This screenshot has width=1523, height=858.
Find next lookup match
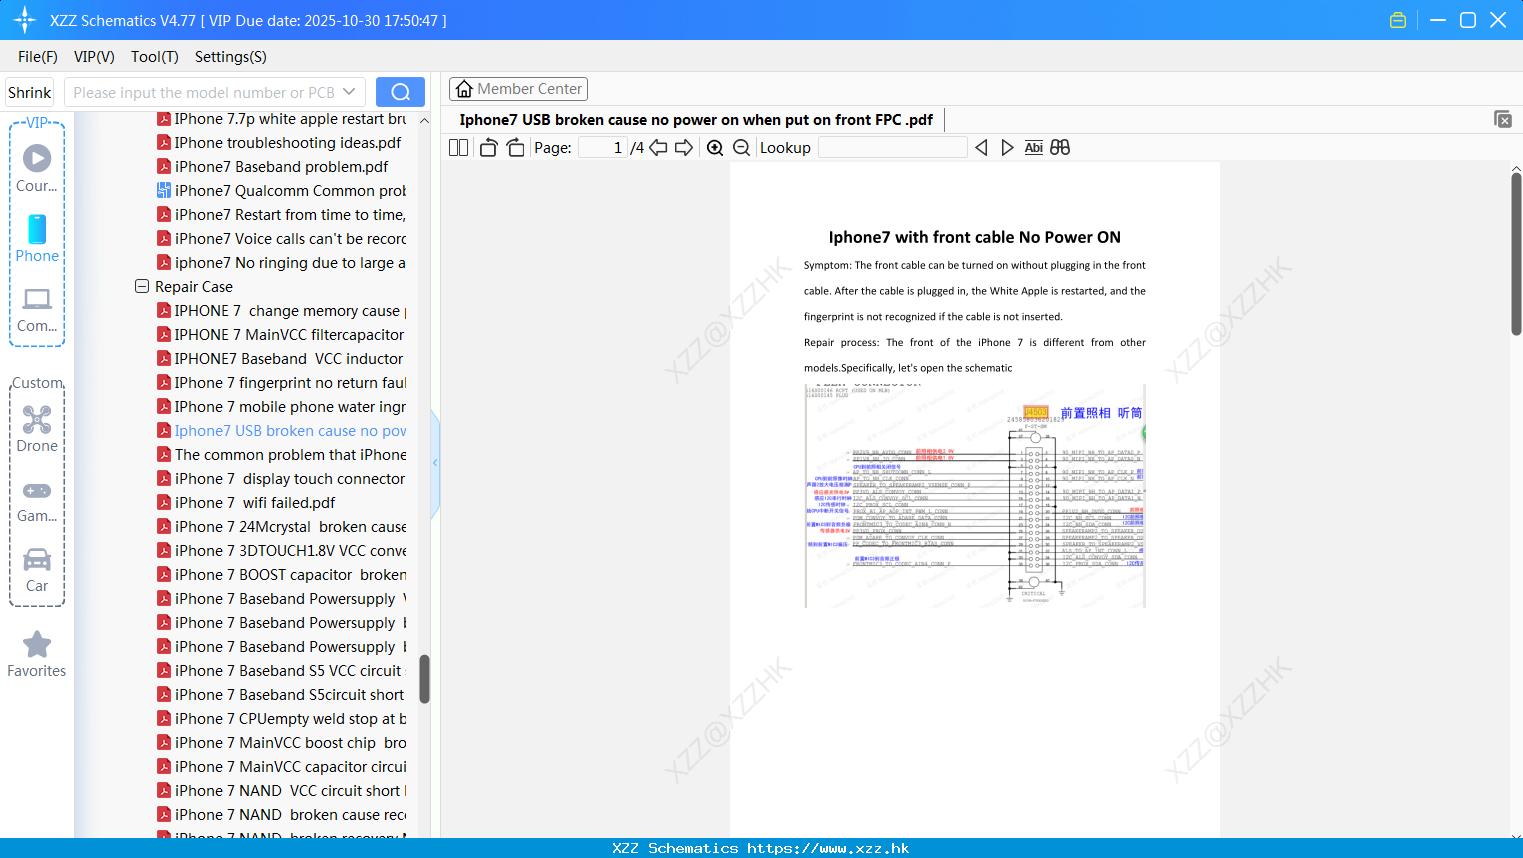(1007, 148)
